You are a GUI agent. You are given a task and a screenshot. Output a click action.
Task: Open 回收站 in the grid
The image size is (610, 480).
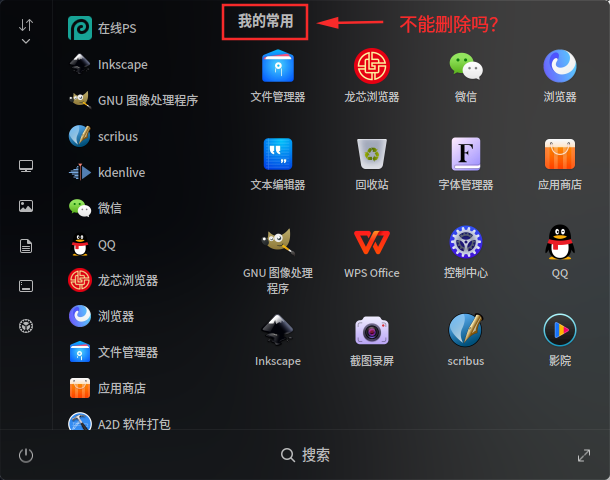[372, 164]
